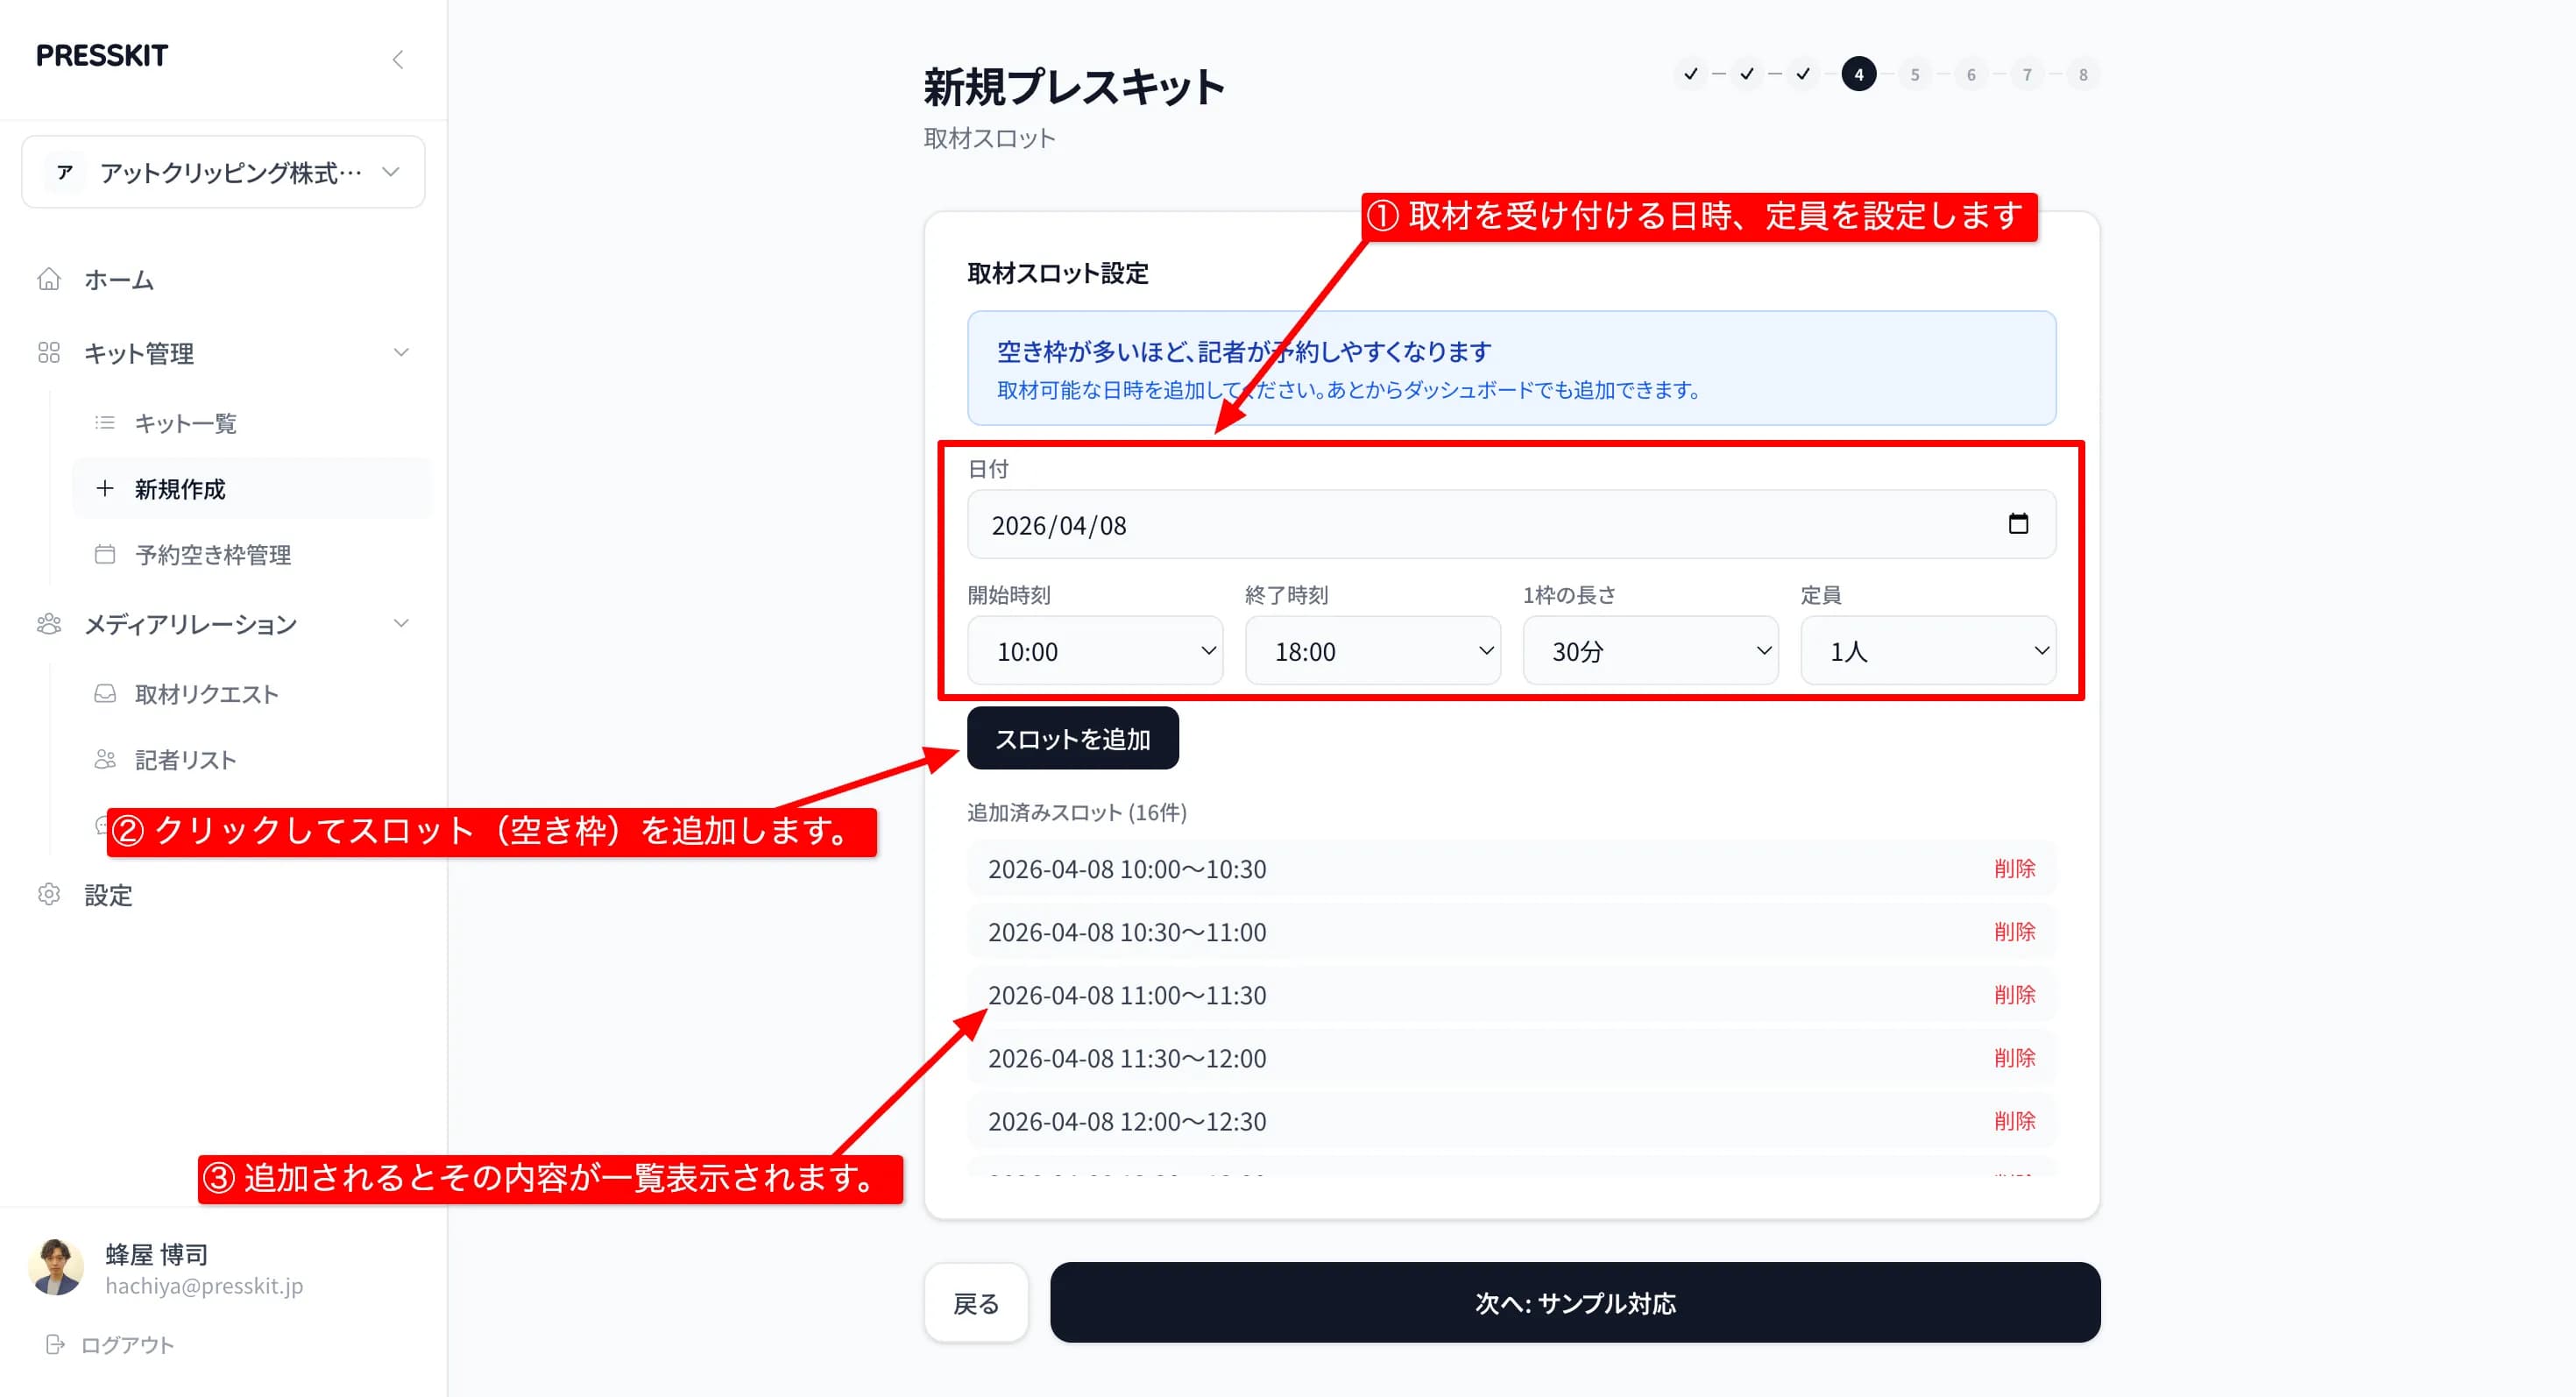Click the 取材スロット設定 heading
2576x1397 pixels.
click(1057, 273)
